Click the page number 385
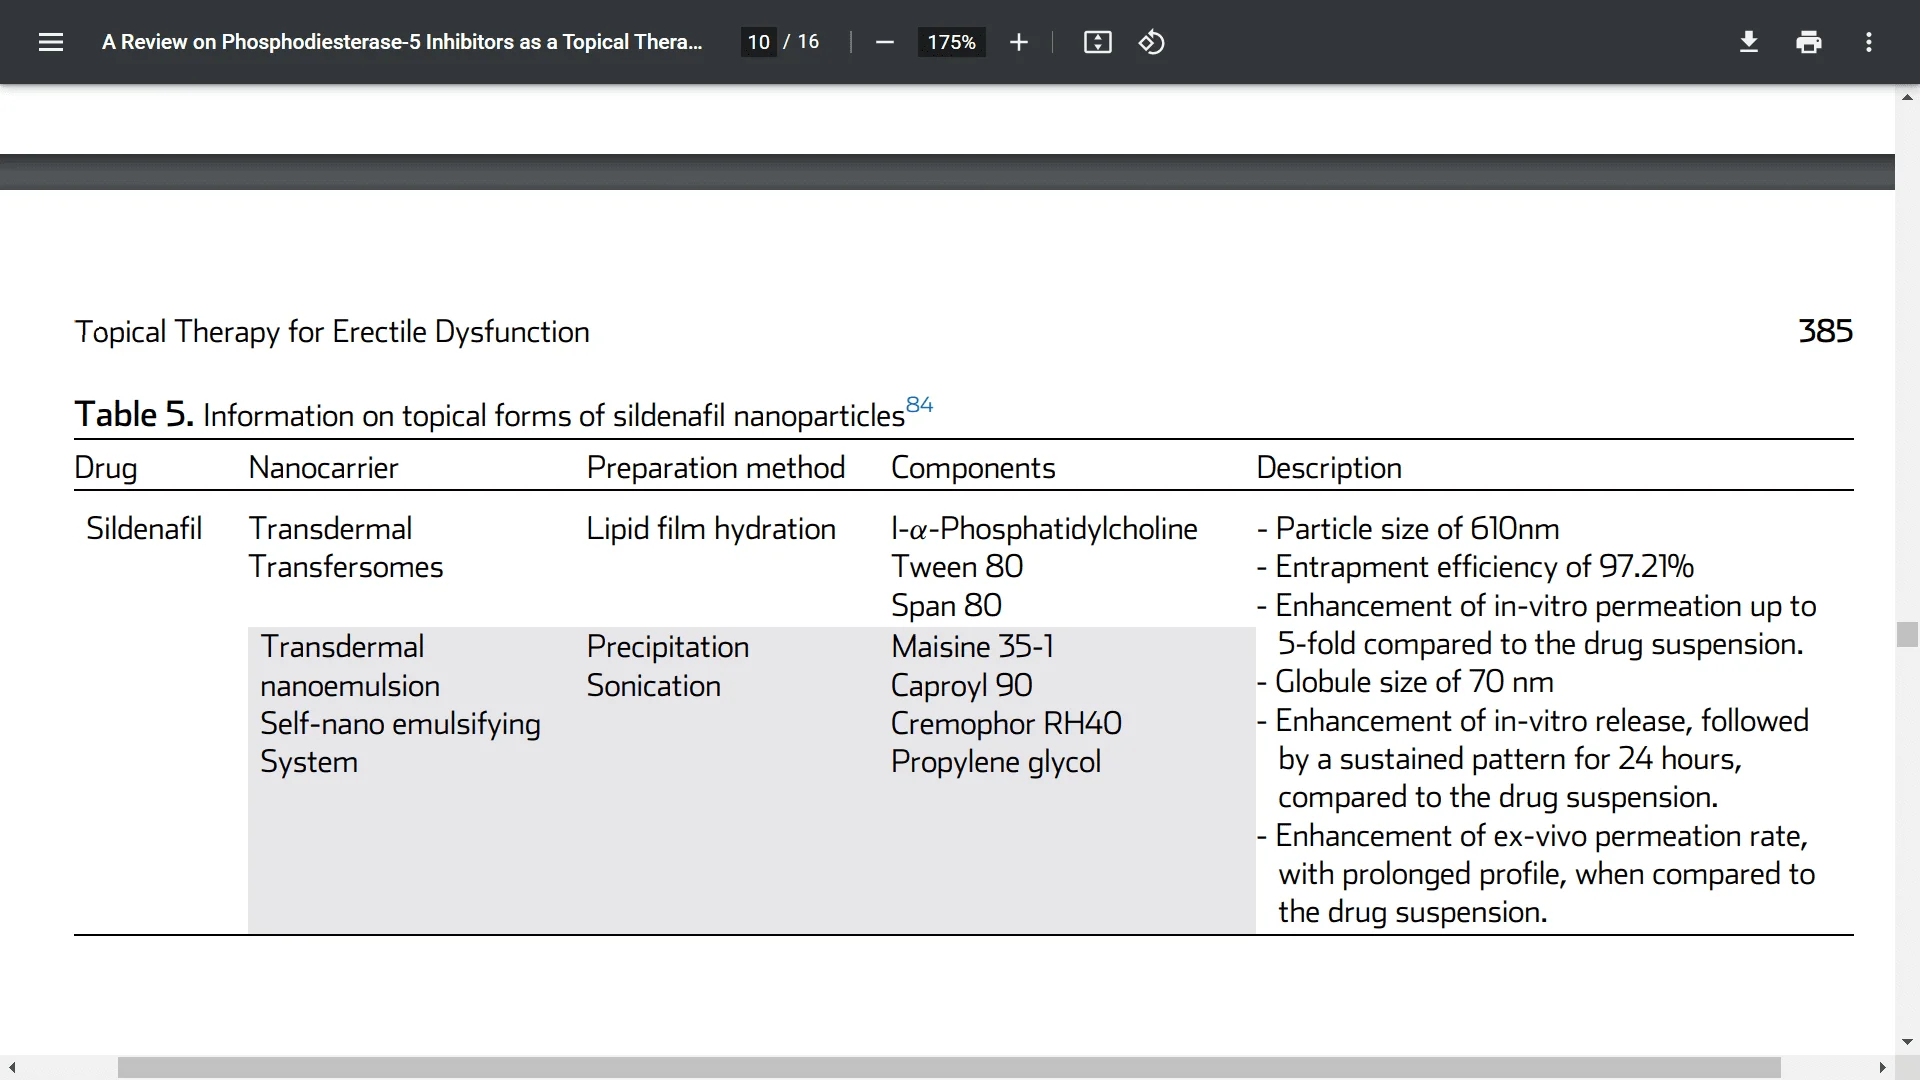Viewport: 1920px width, 1080px height. [x=1826, y=331]
